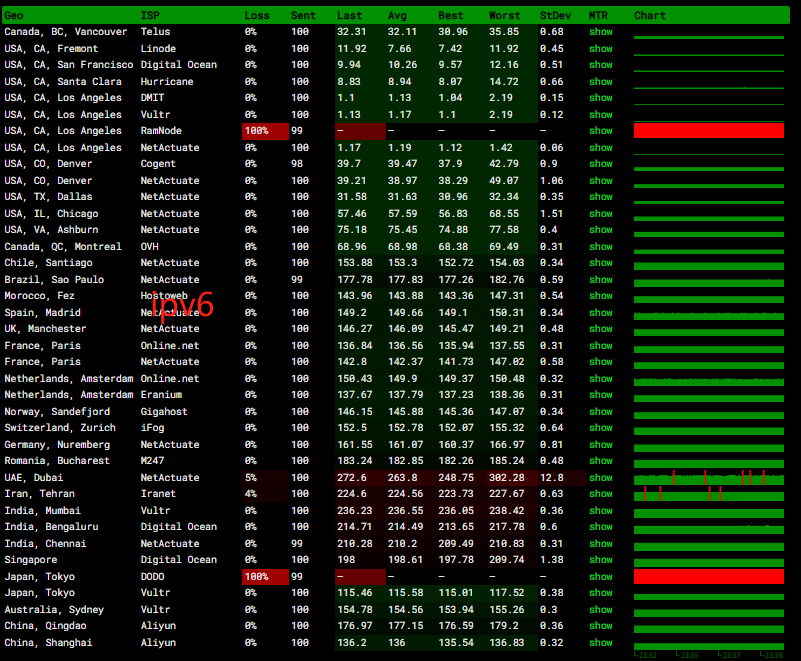Click the 98 sent value for Cogent
This screenshot has height=661, width=801.
[297, 163]
